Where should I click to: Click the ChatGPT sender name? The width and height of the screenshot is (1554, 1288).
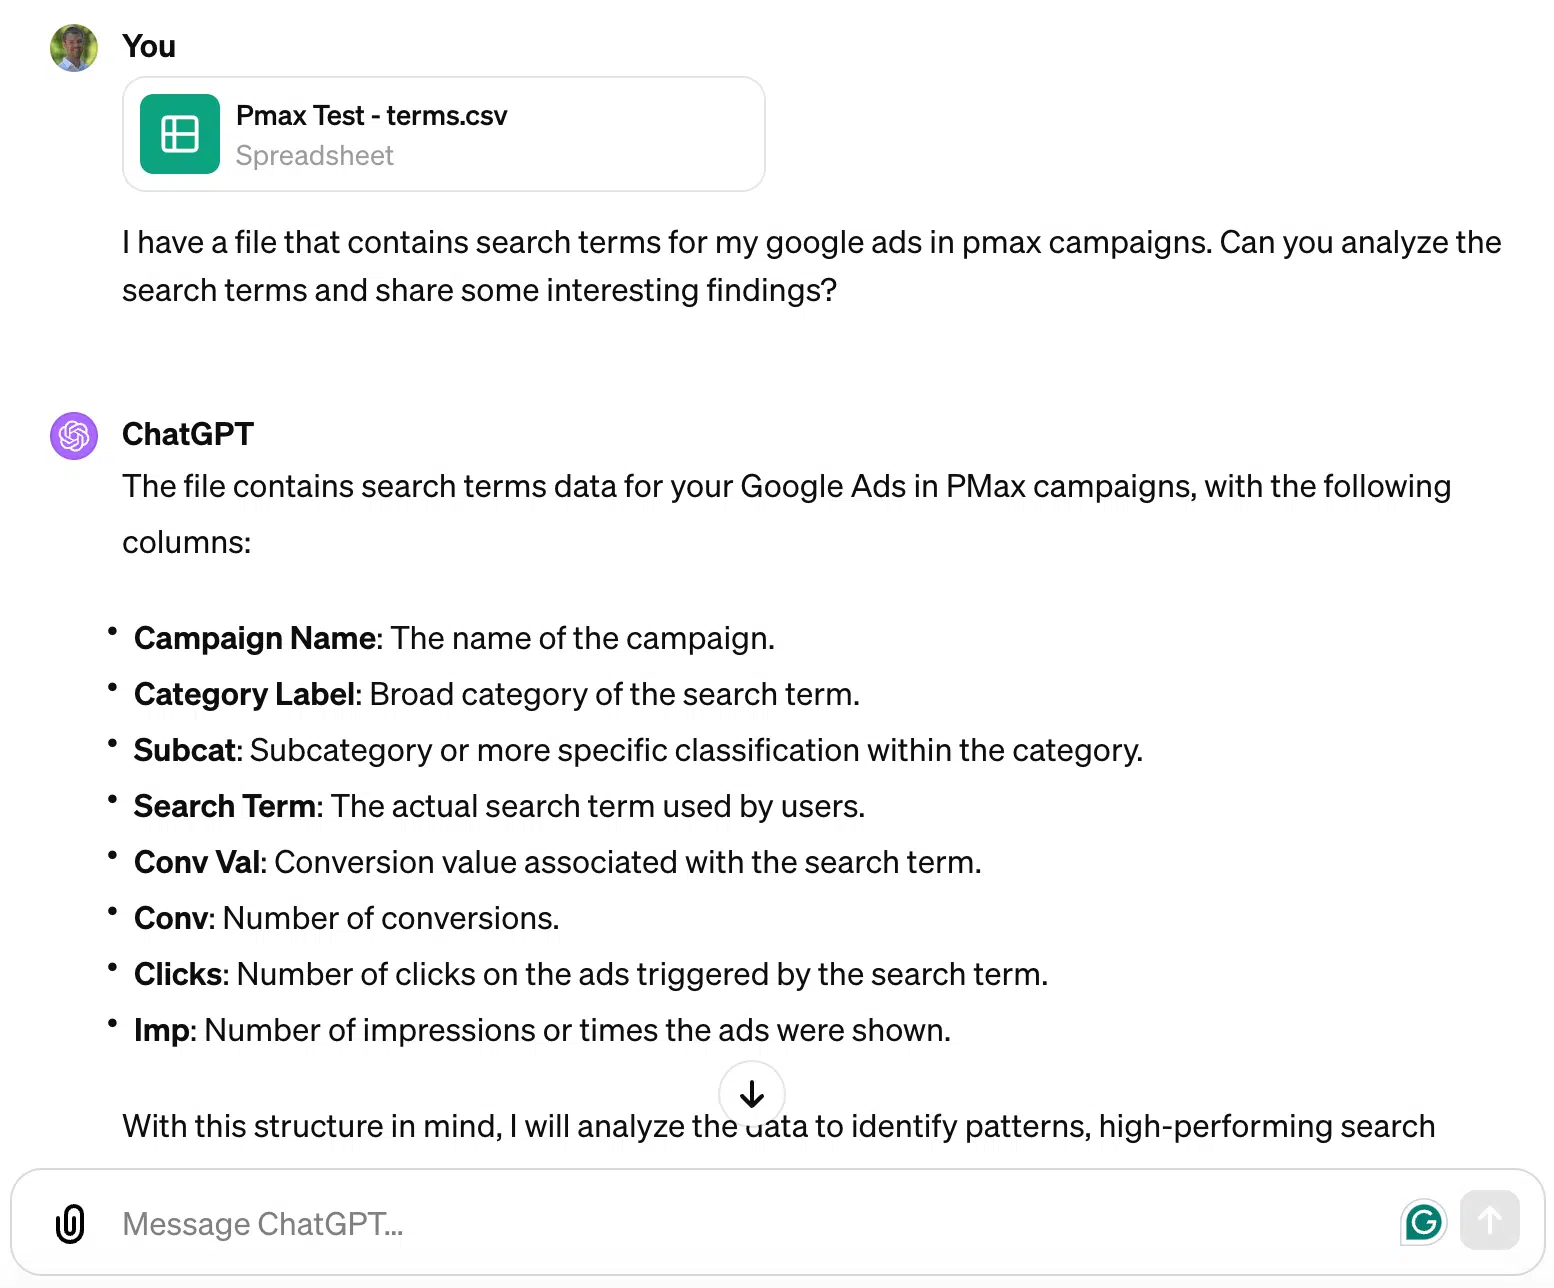(188, 434)
